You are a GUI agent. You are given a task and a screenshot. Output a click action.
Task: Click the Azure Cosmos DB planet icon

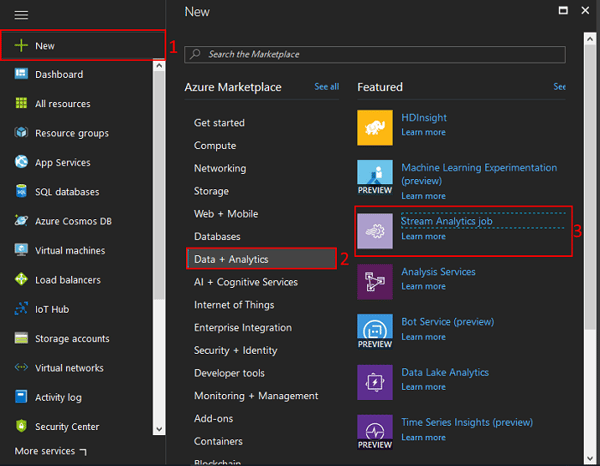point(21,220)
